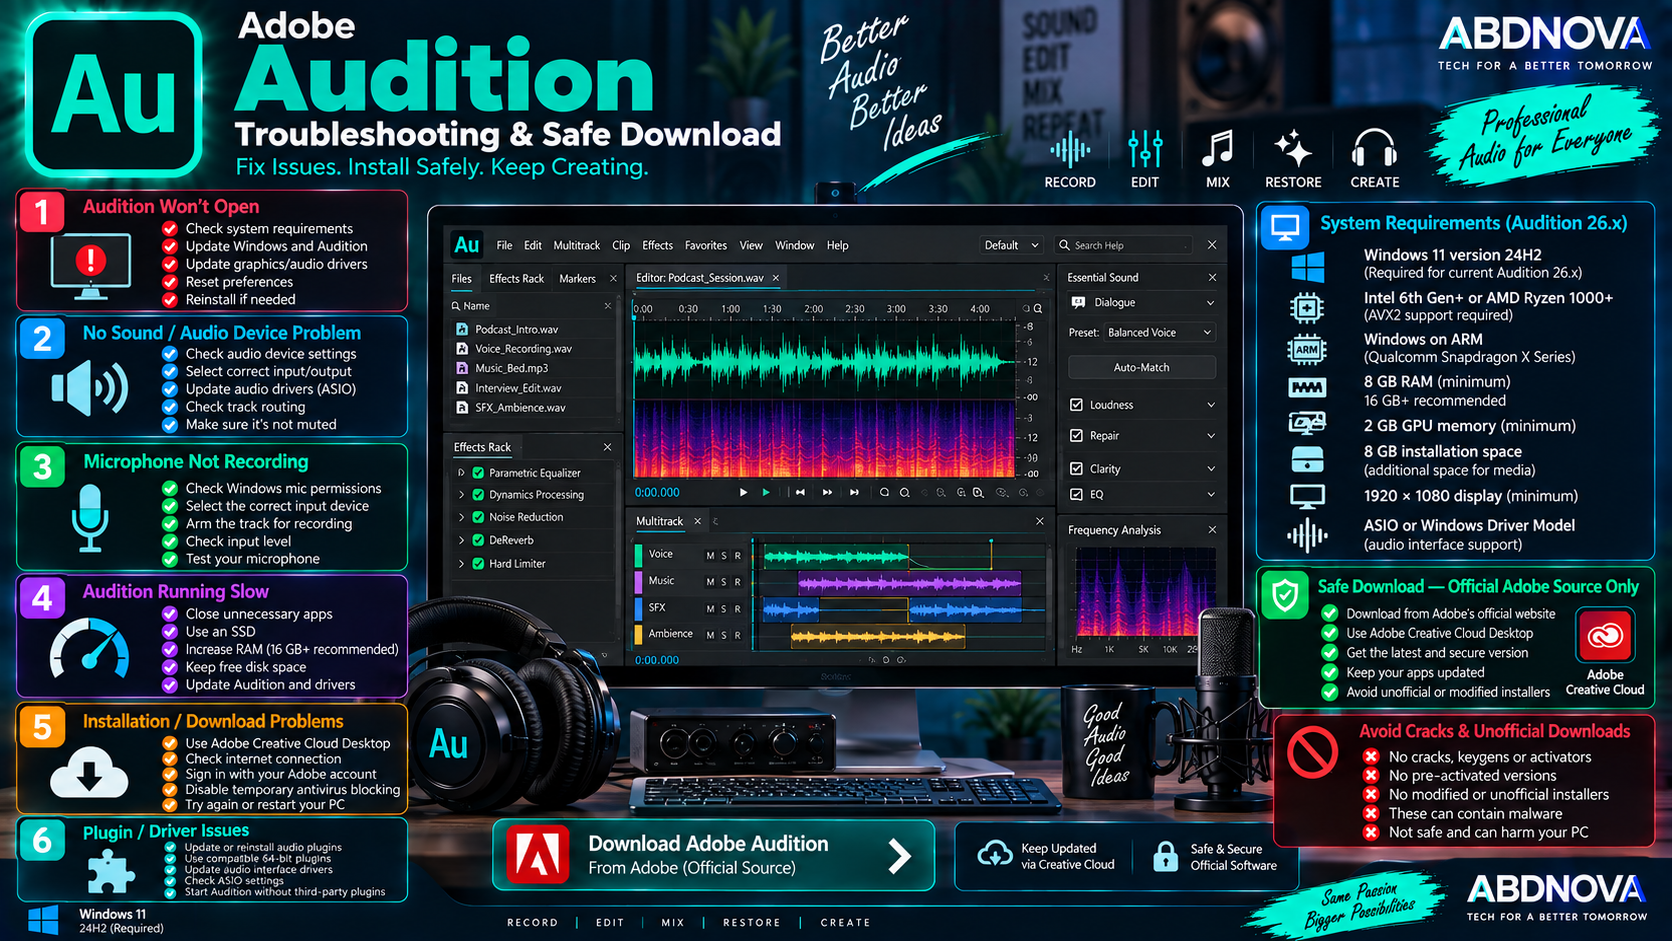Disable the Parametric Equalizer effect power toggle
The height and width of the screenshot is (941, 1672).
(x=478, y=473)
